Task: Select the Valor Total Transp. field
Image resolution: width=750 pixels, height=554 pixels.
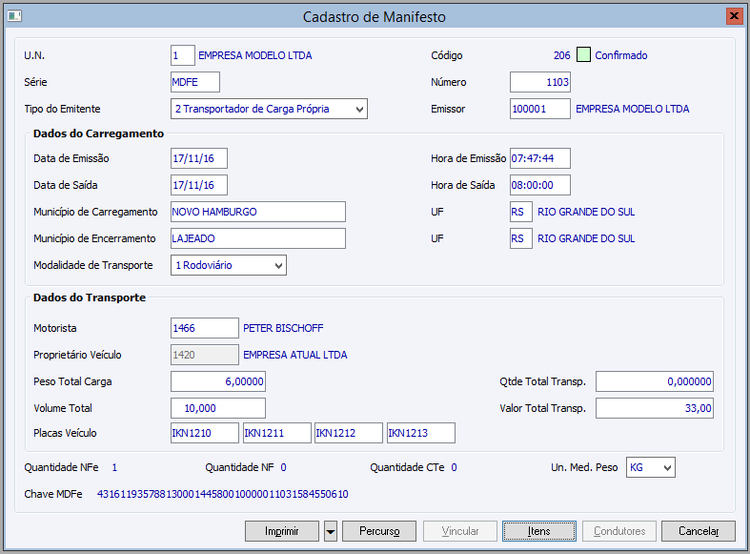Action: pos(655,408)
